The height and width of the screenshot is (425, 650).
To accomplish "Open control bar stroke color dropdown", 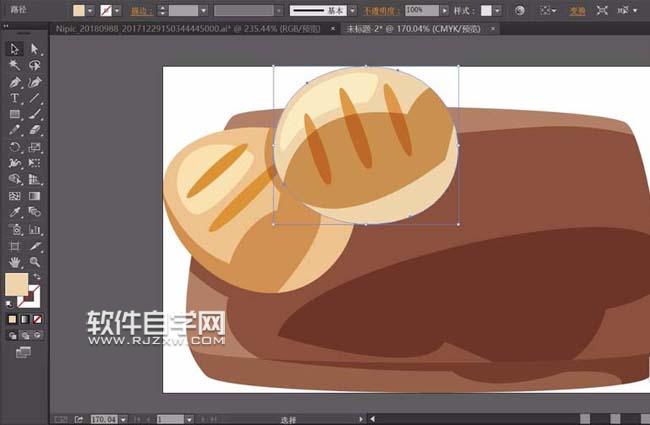I will pos(117,11).
